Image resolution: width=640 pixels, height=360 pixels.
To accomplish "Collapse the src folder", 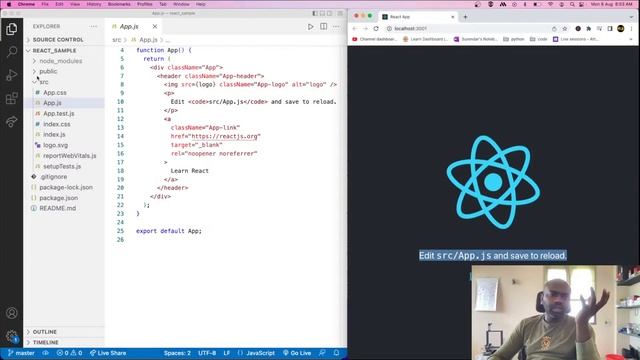I will point(63,82).
